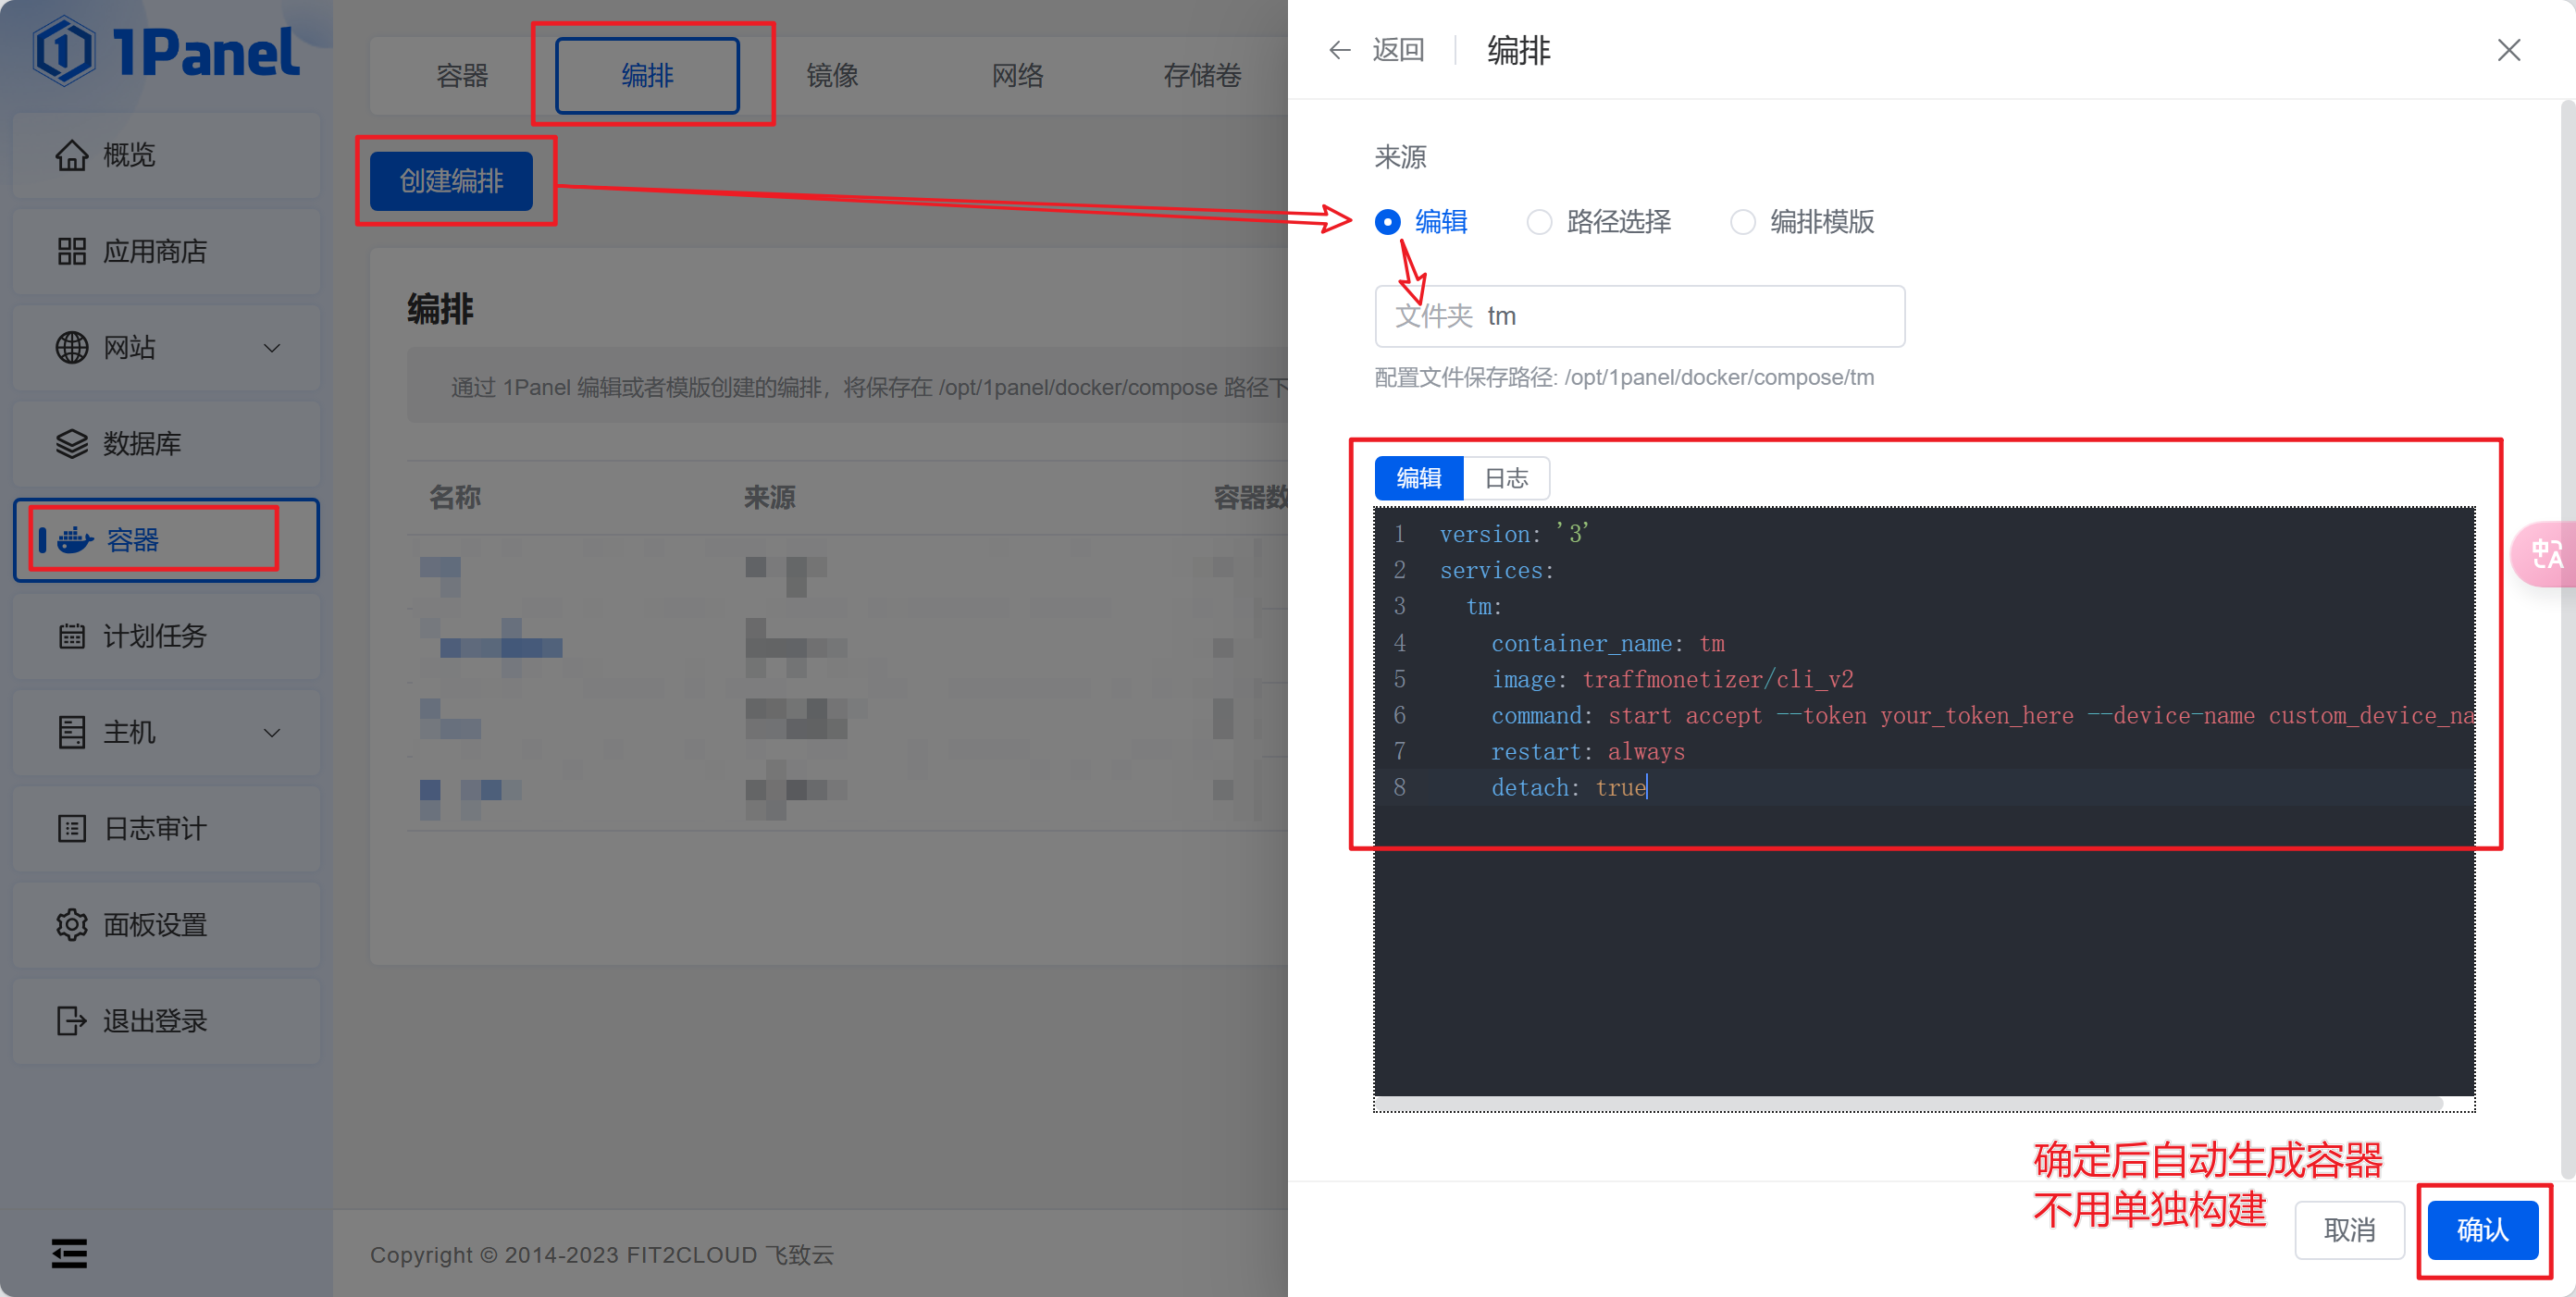Image resolution: width=2576 pixels, height=1297 pixels.
Task: Select the 日志 log tab
Action: pyautogui.click(x=1507, y=478)
